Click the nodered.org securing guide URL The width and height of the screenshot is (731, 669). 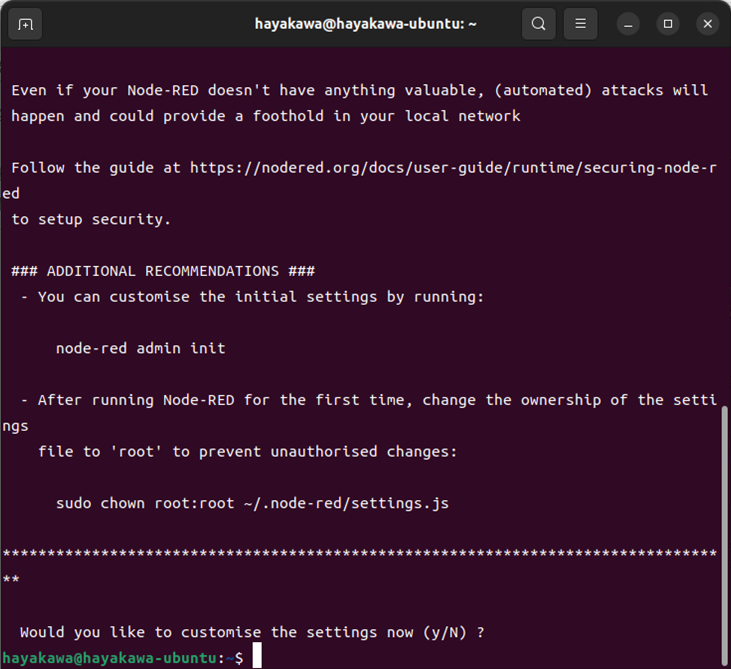pyautogui.click(x=453, y=168)
